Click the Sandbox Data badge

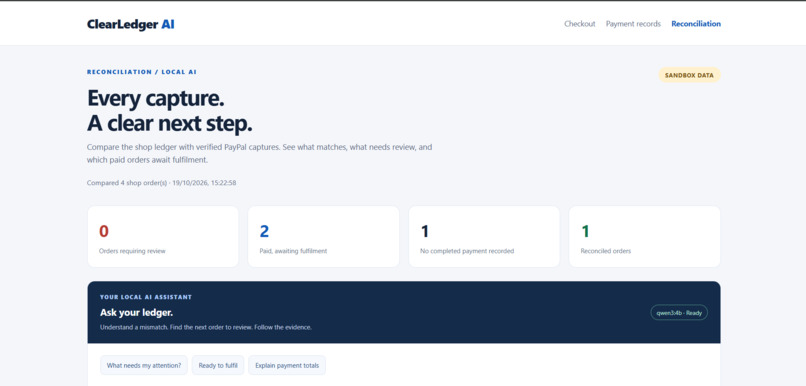pyautogui.click(x=689, y=75)
